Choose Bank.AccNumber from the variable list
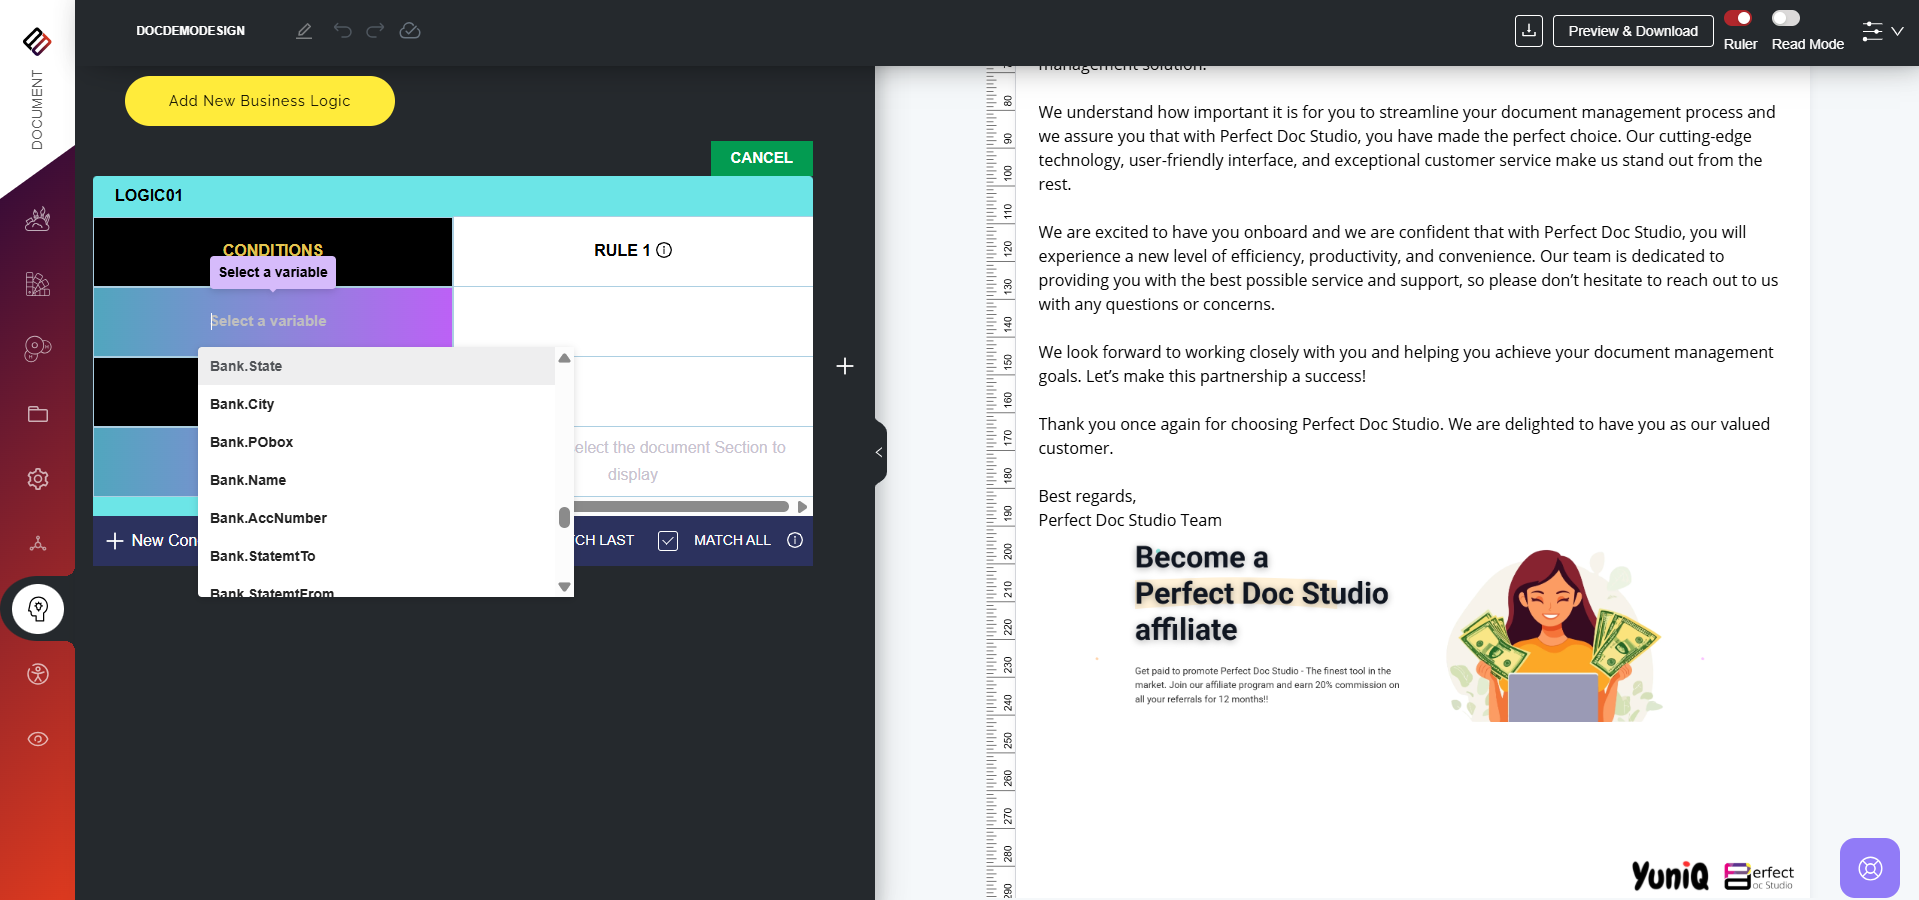Screen dimensions: 1919x900 (x=268, y=518)
